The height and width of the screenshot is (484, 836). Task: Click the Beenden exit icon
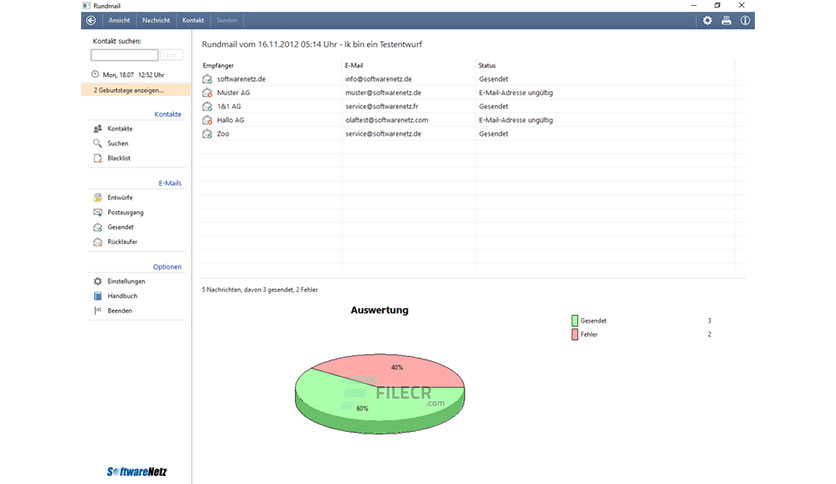98,311
